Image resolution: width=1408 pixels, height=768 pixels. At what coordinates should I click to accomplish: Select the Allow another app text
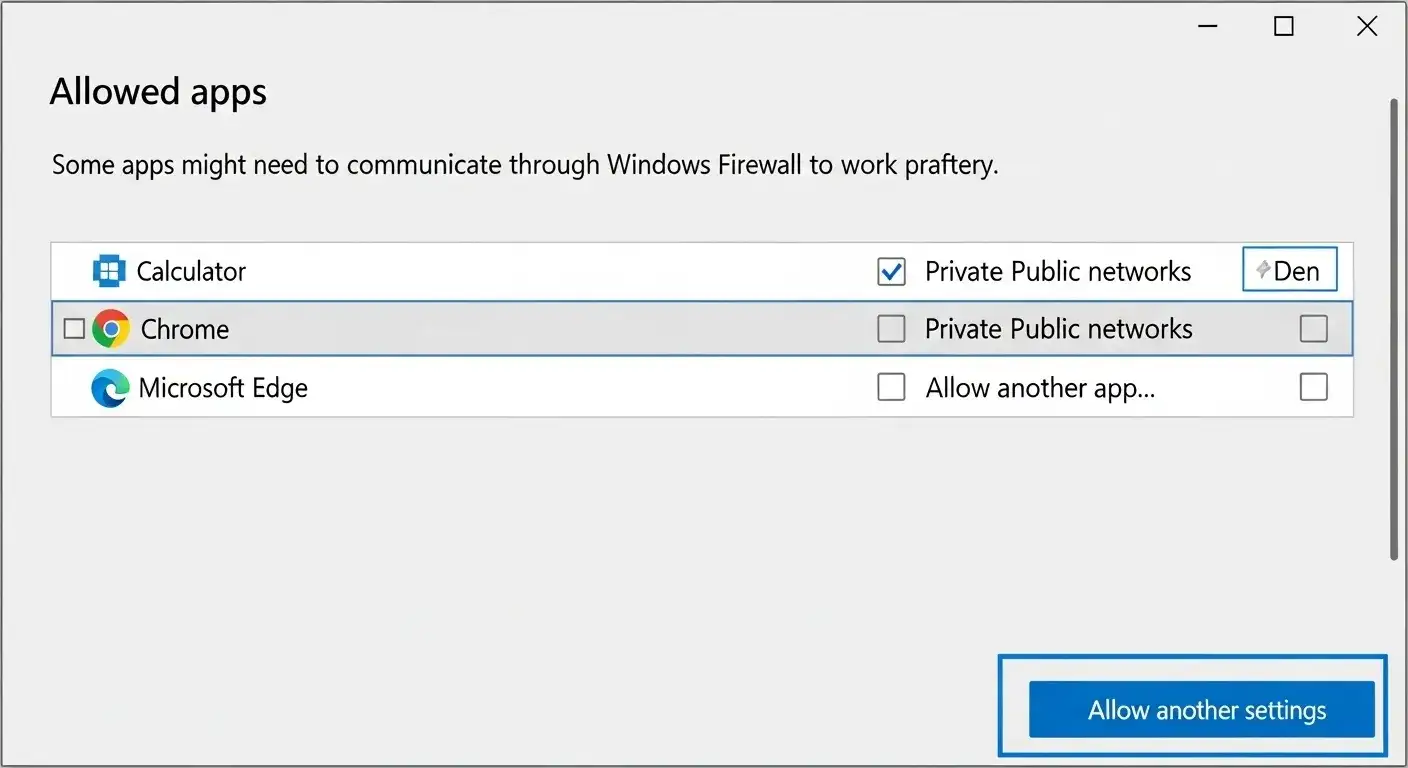click(x=1040, y=388)
